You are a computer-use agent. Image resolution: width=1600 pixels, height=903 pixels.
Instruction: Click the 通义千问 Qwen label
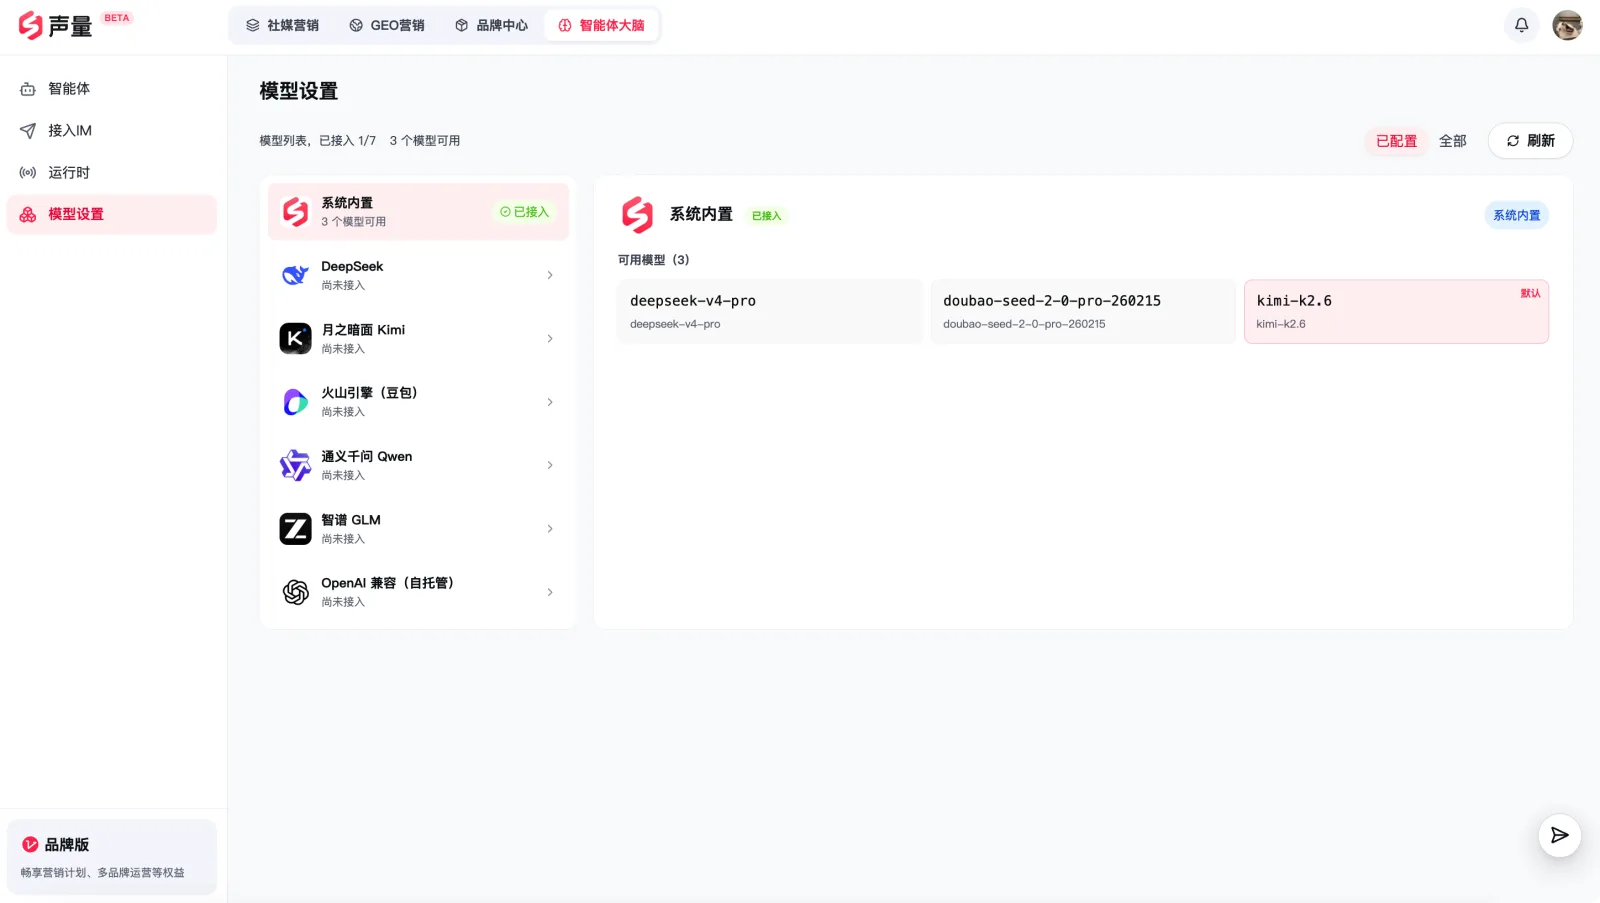tap(366, 457)
